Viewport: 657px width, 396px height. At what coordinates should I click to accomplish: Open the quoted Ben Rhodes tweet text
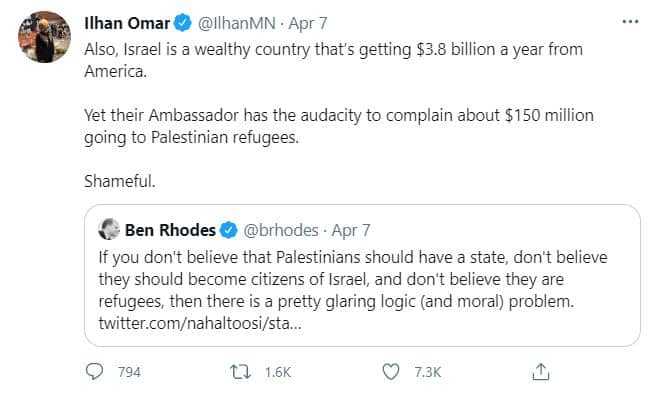click(353, 279)
